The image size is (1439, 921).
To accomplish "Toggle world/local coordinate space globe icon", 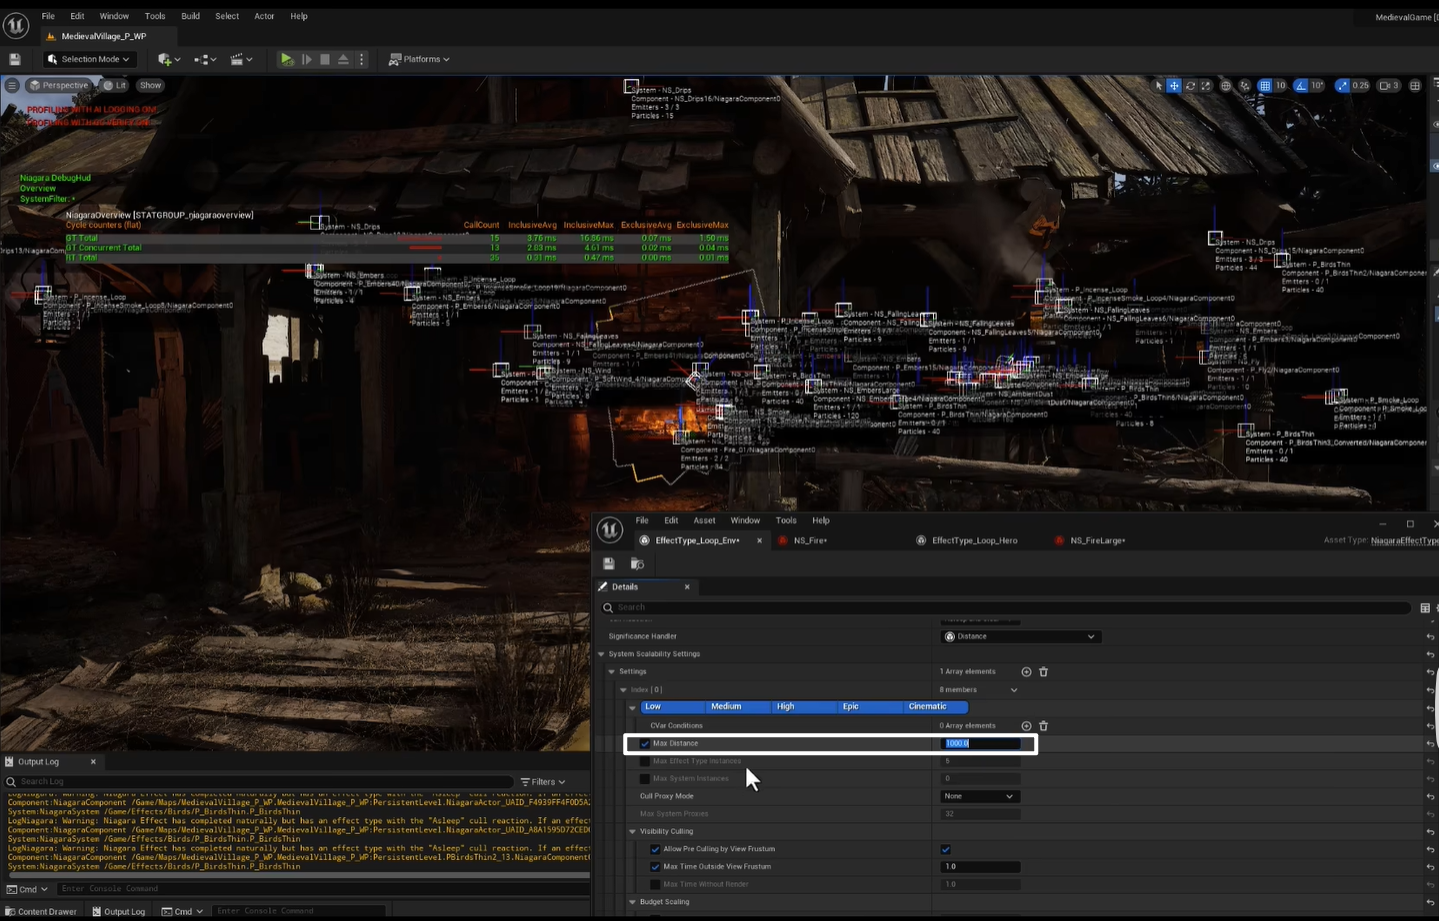I will pos(1226,86).
